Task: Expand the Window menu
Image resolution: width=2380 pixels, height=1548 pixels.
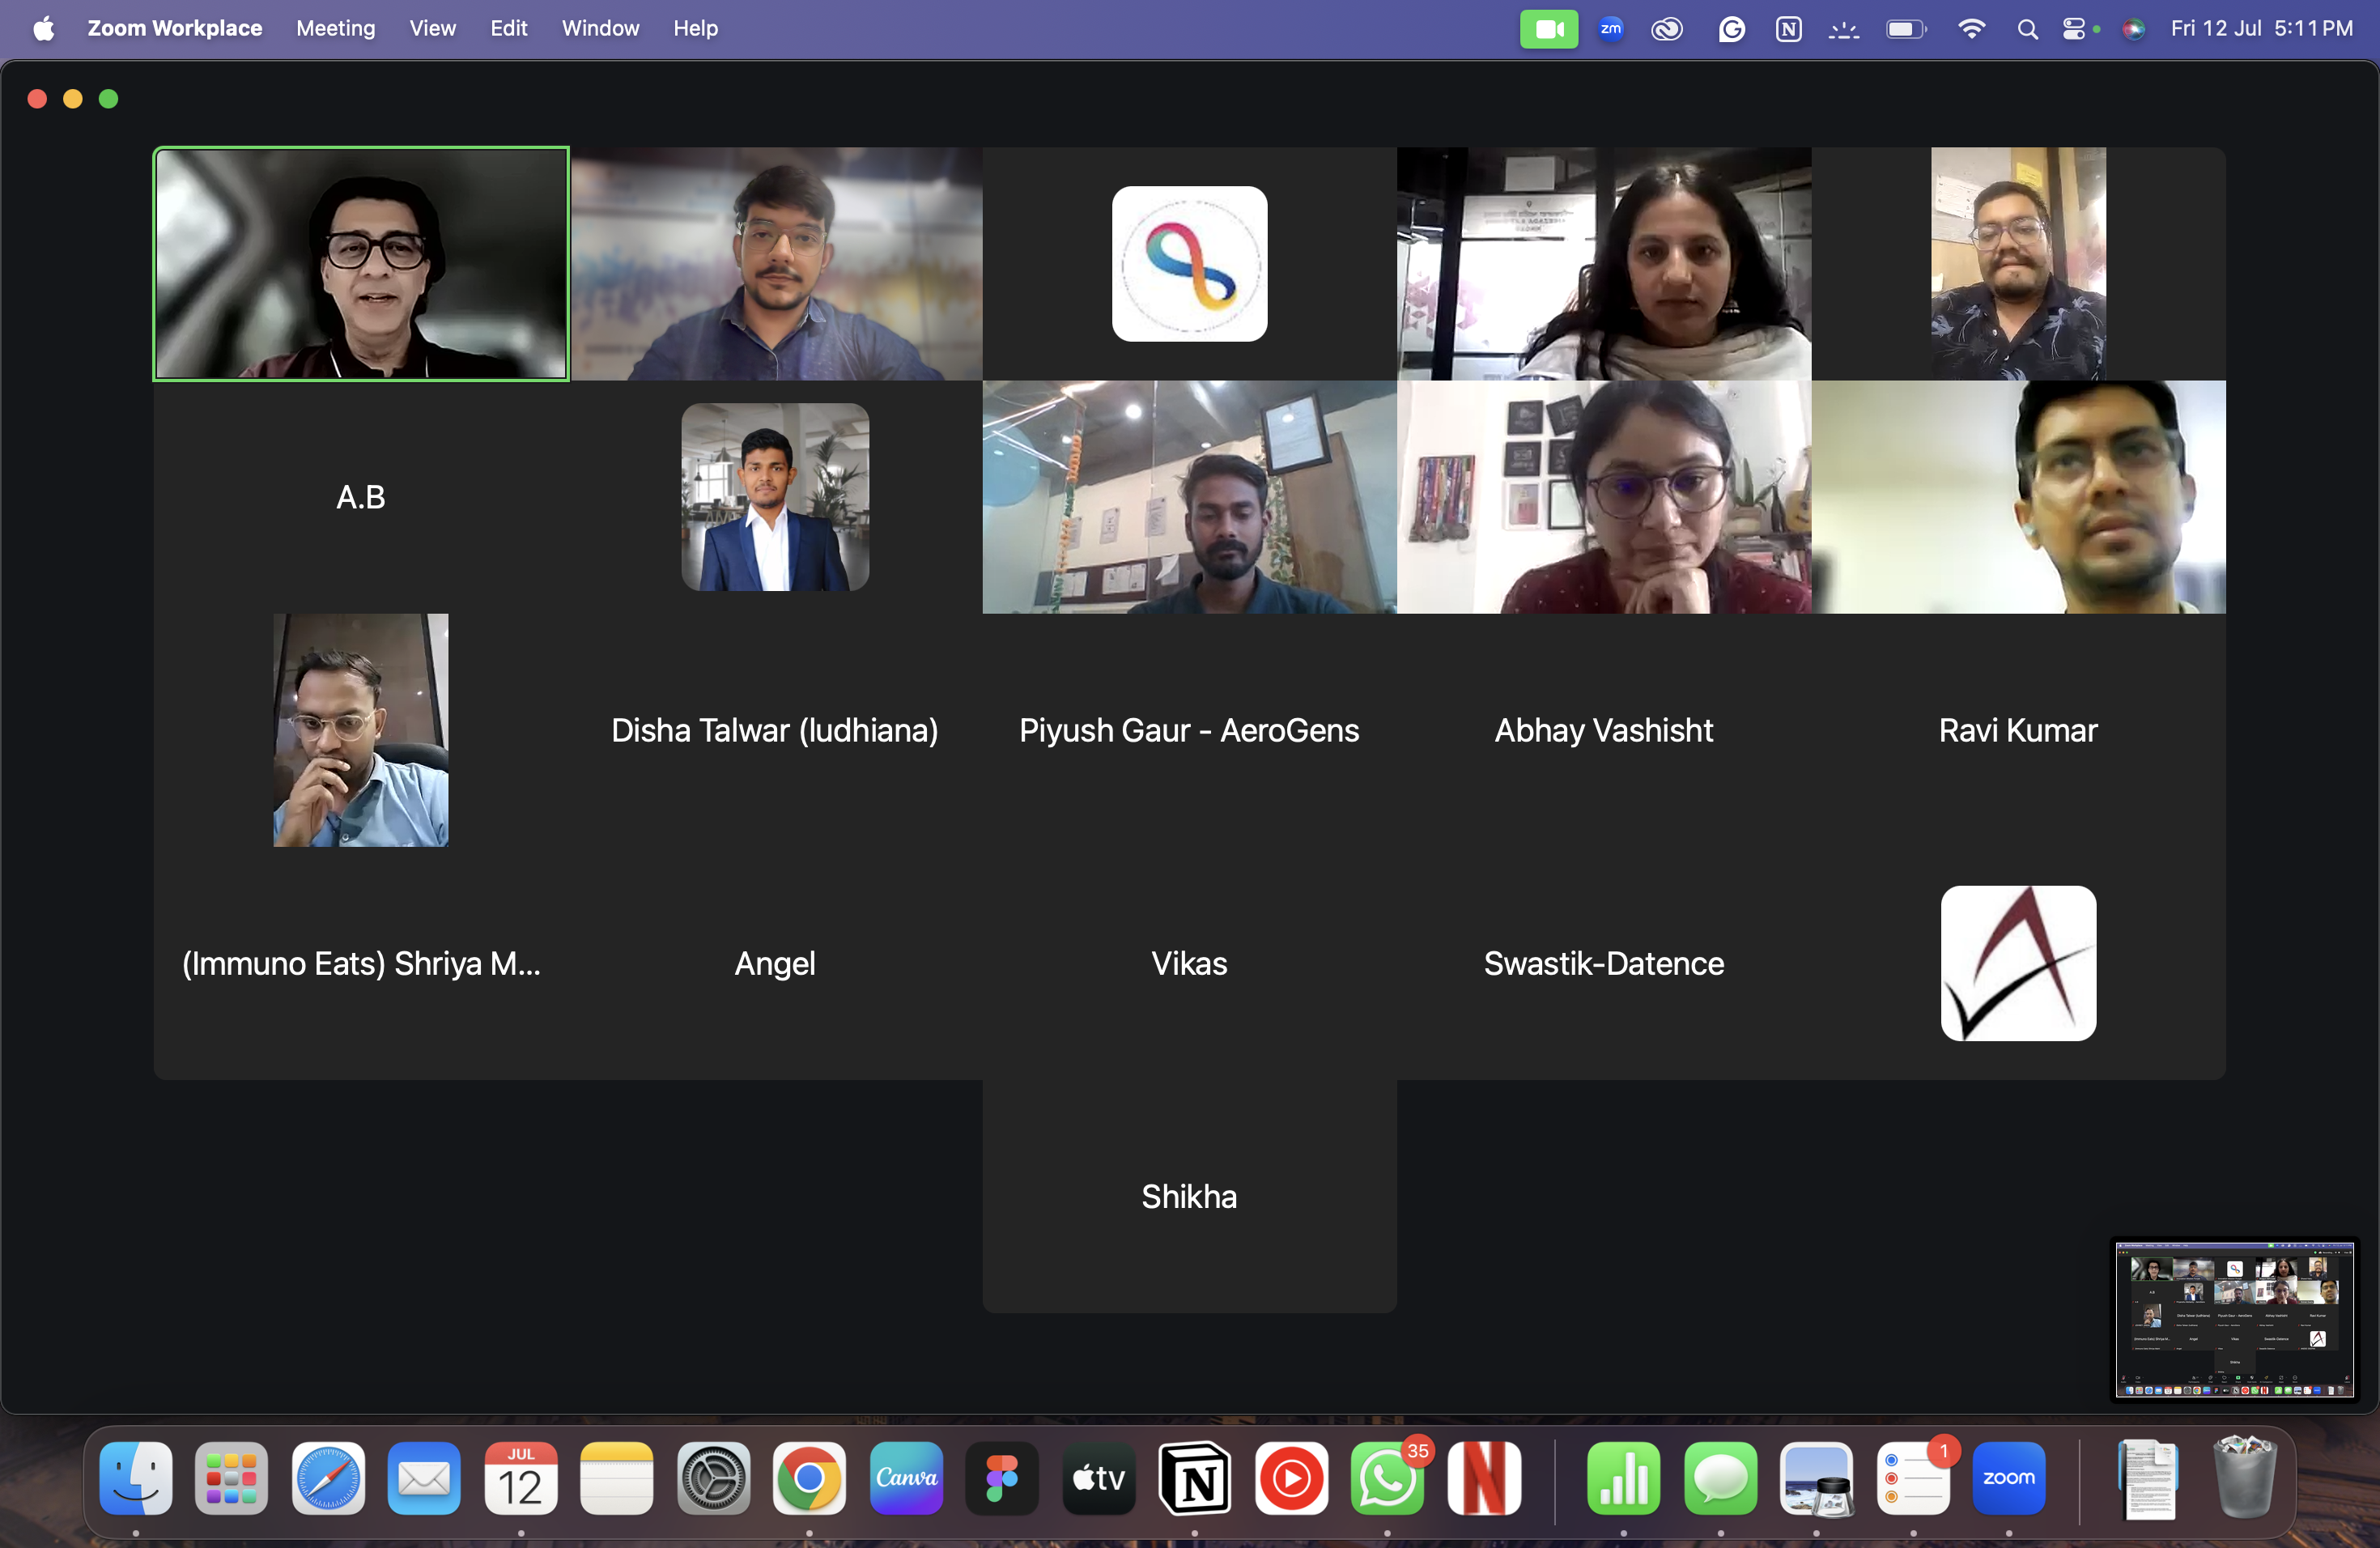Action: click(x=600, y=29)
